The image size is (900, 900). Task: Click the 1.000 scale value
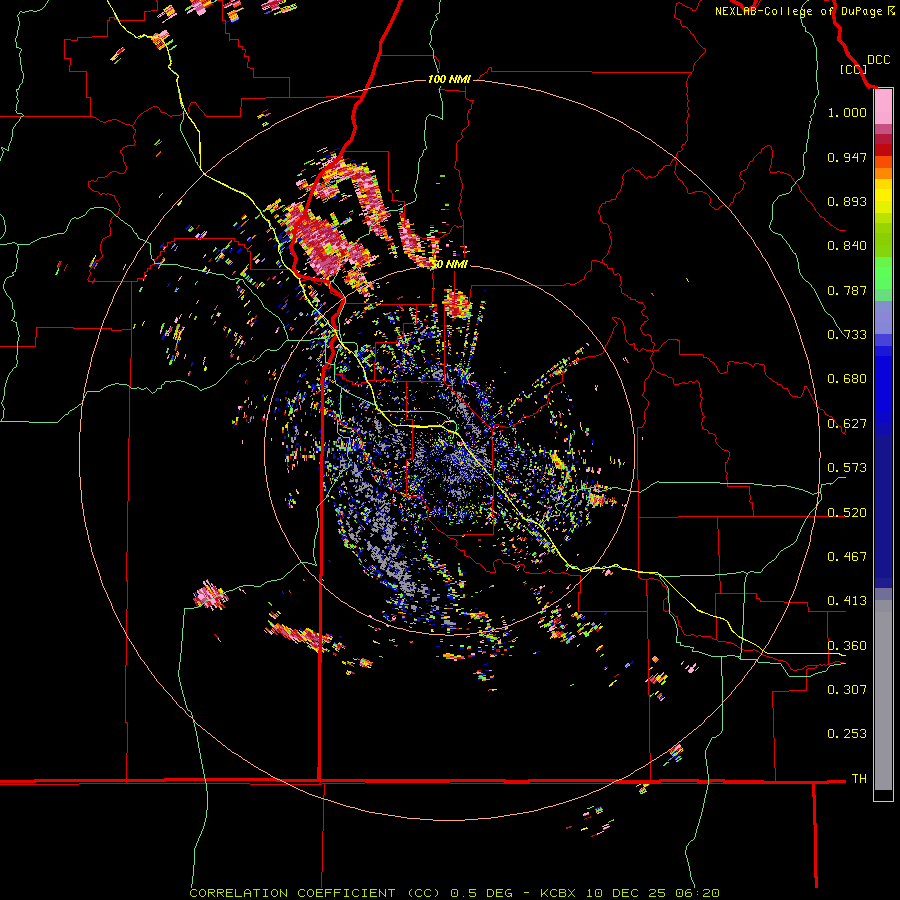tap(847, 112)
